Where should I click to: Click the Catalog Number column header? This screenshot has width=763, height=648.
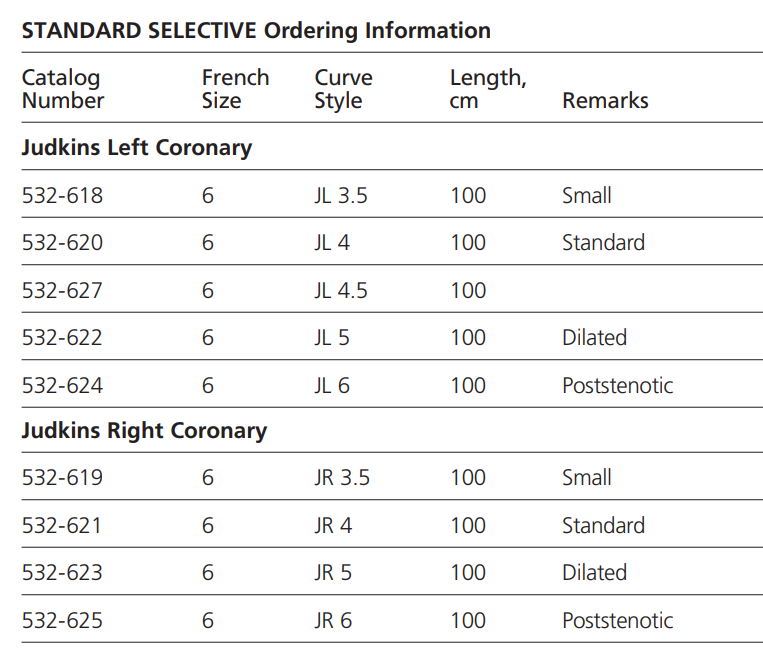62,89
